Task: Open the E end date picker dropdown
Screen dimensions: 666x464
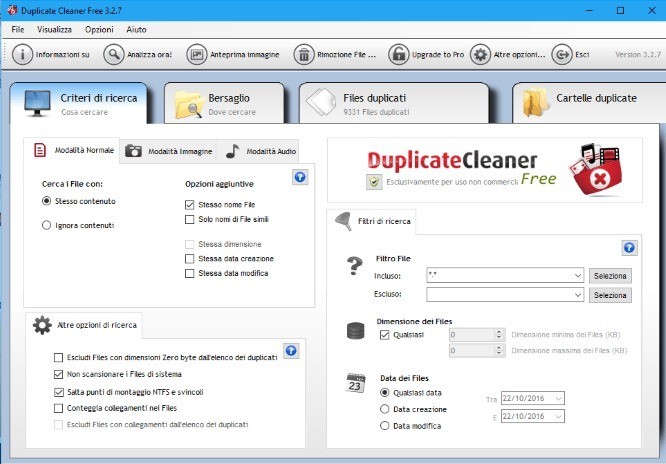Action: [559, 416]
